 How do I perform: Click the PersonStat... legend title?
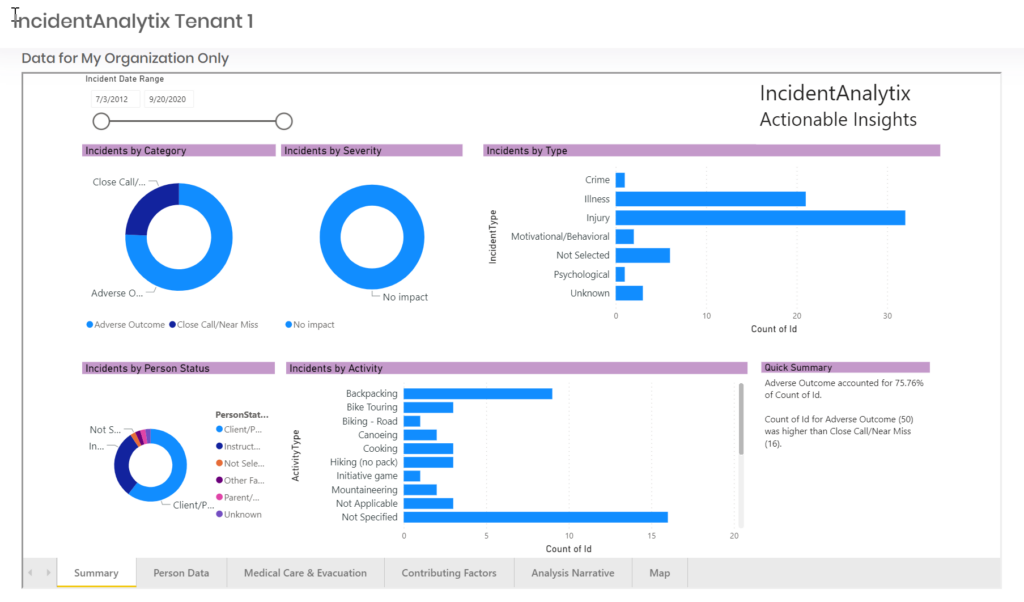click(242, 415)
